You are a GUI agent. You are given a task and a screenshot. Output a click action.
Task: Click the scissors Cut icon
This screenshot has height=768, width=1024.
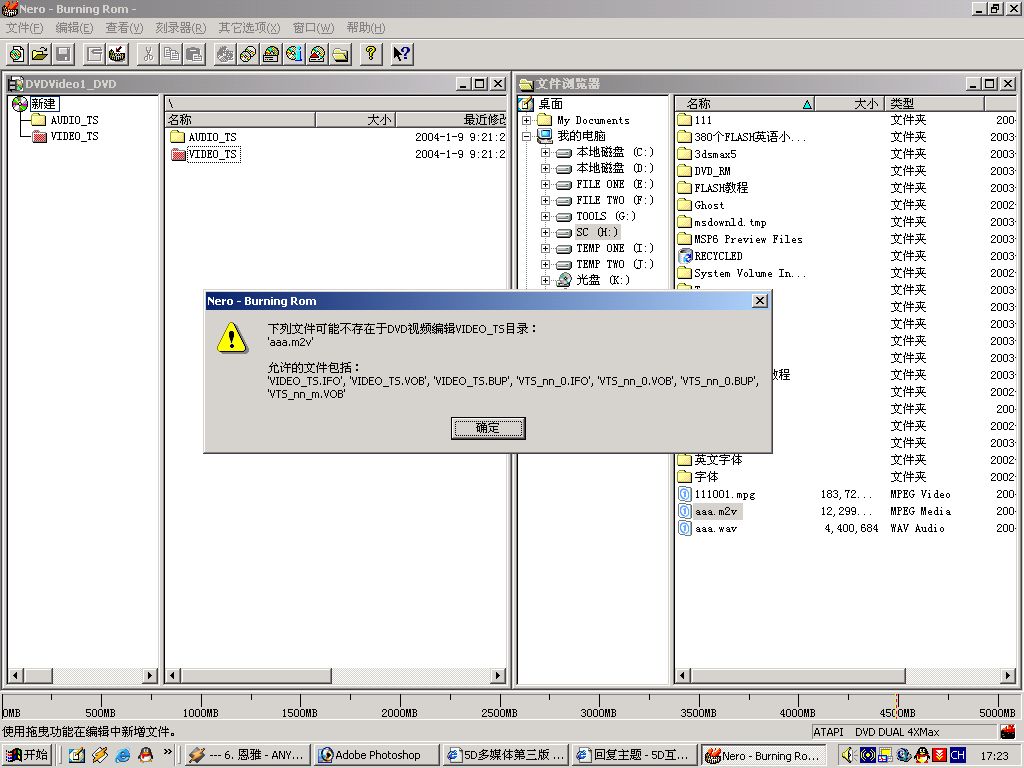(149, 54)
